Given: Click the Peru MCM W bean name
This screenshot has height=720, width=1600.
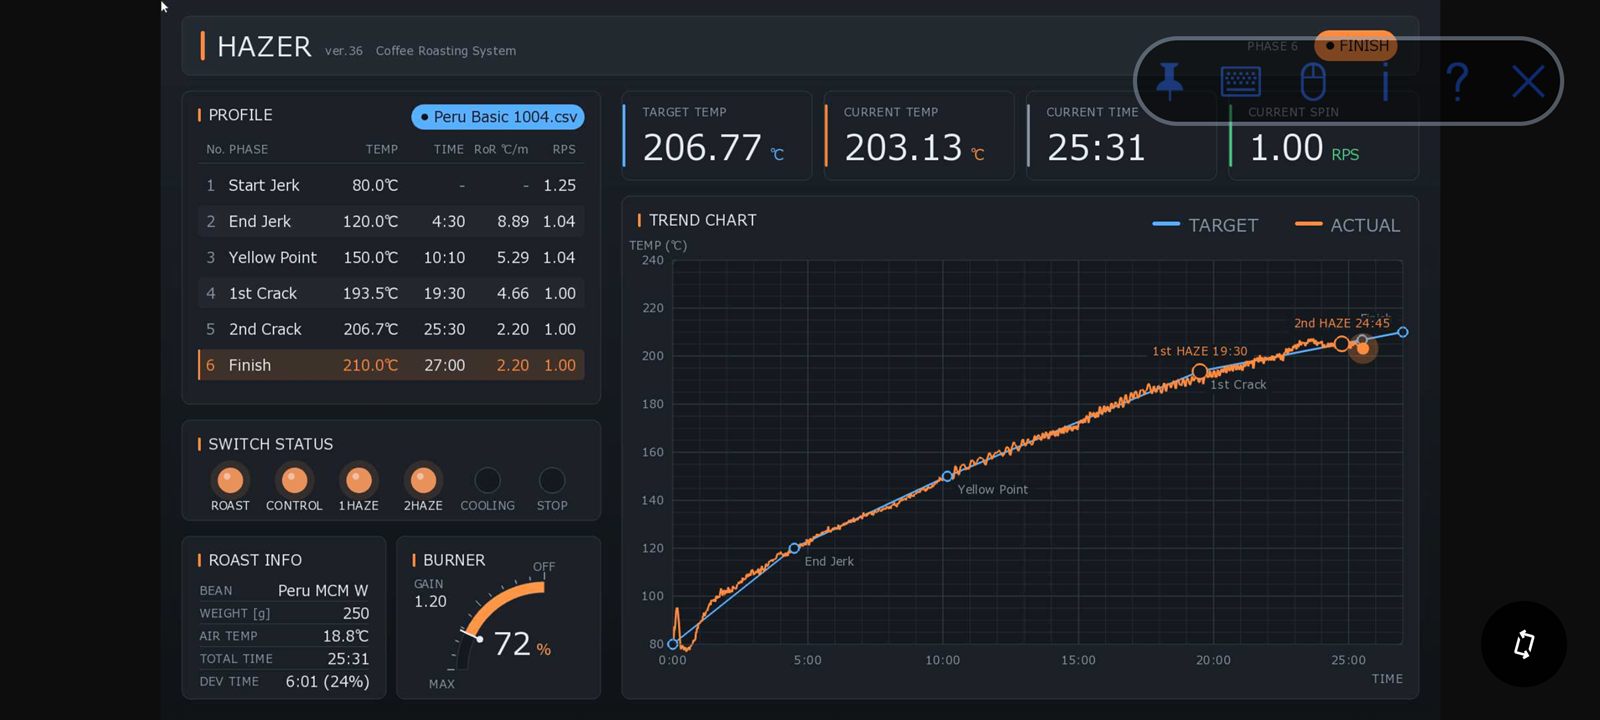Looking at the screenshot, I should (323, 591).
